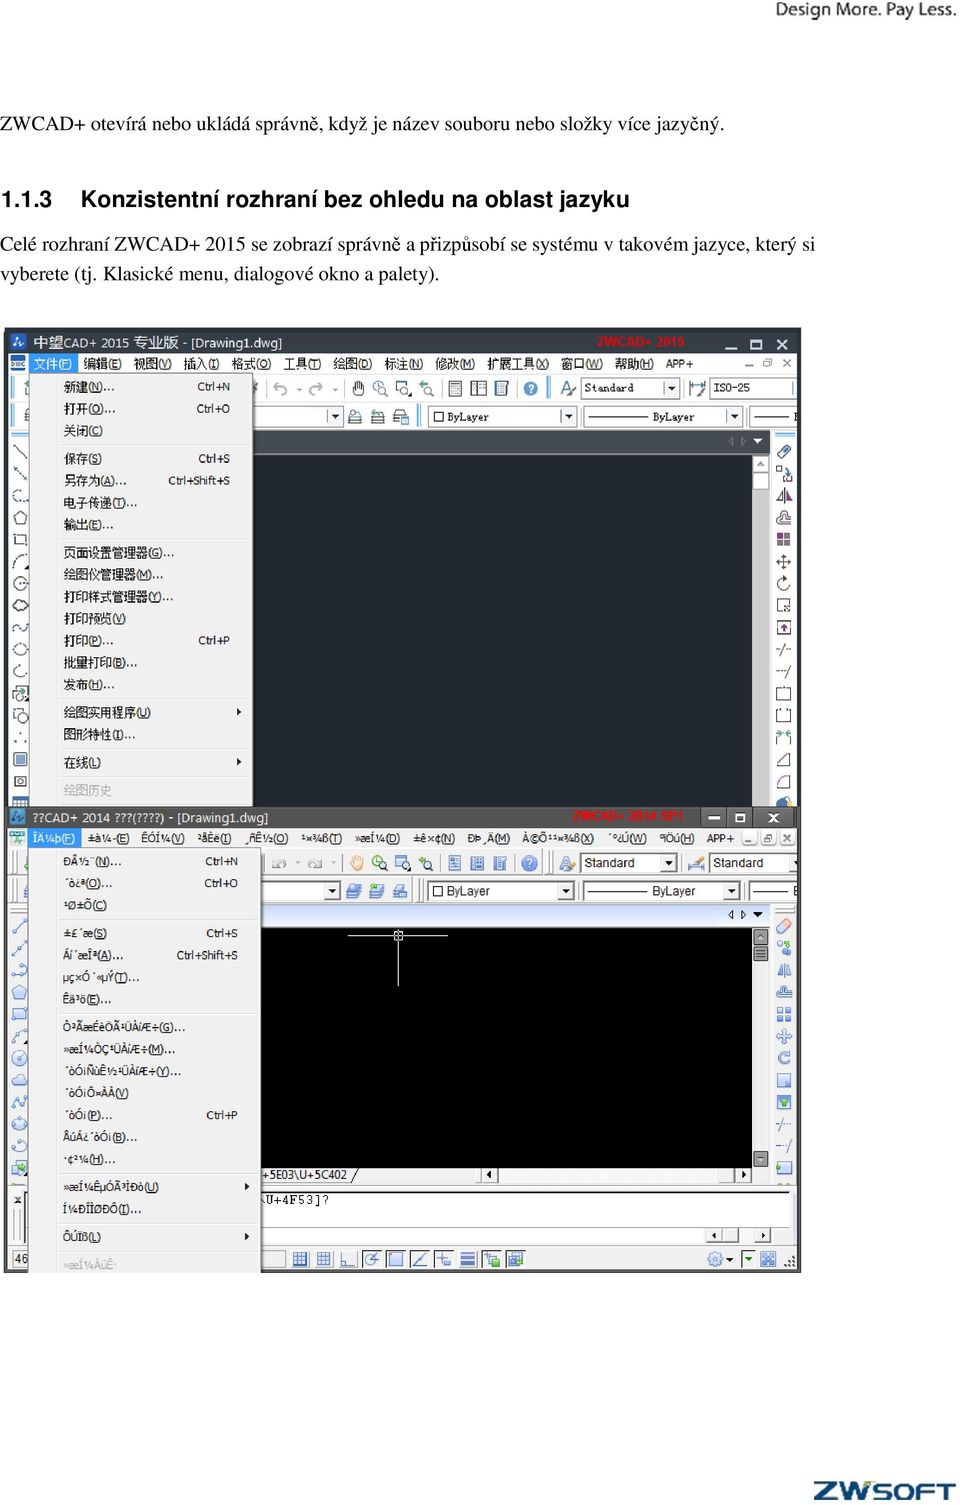Open 帮助(H) menu in ZWCAD+ 2015
This screenshot has height=1505, width=960.
634,364
